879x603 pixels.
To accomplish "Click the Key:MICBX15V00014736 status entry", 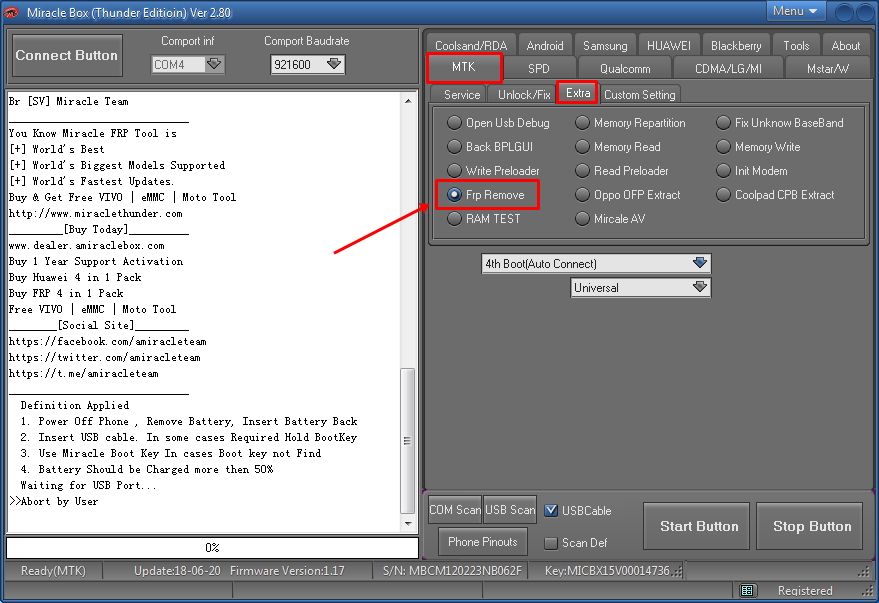I will tap(607, 570).
